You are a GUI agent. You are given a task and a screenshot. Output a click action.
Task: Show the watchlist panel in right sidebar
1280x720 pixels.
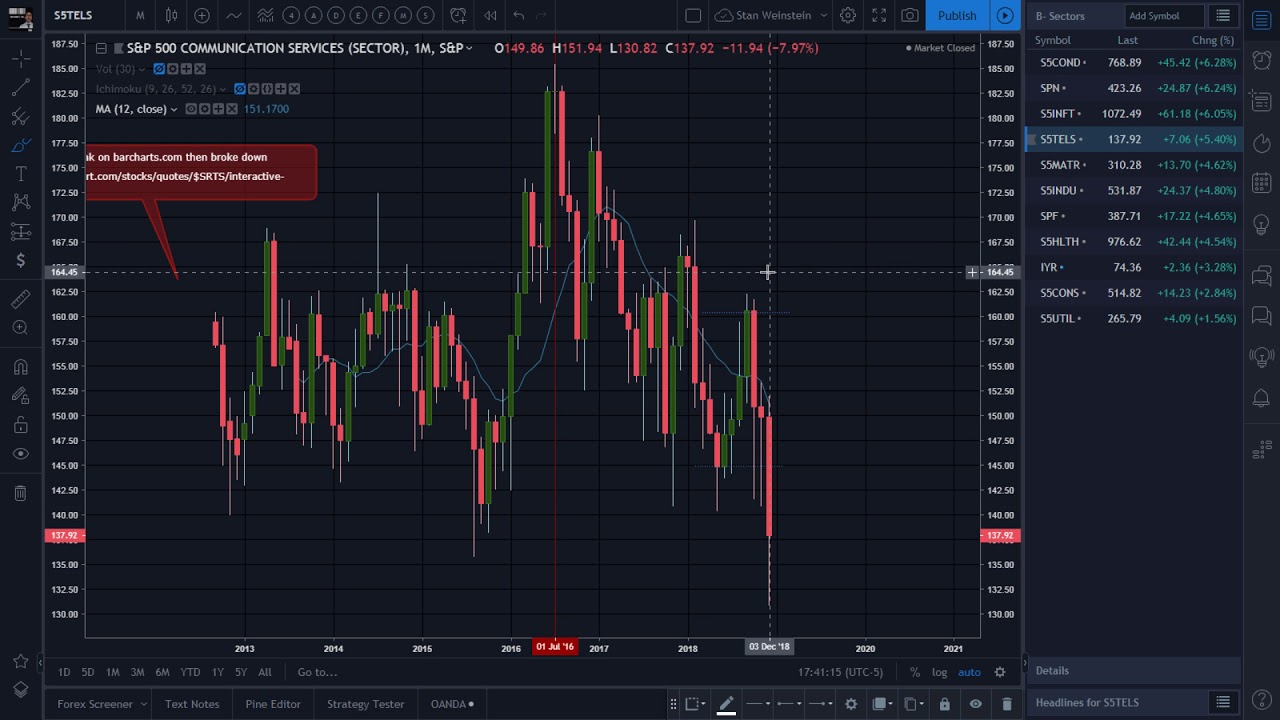coord(1262,20)
